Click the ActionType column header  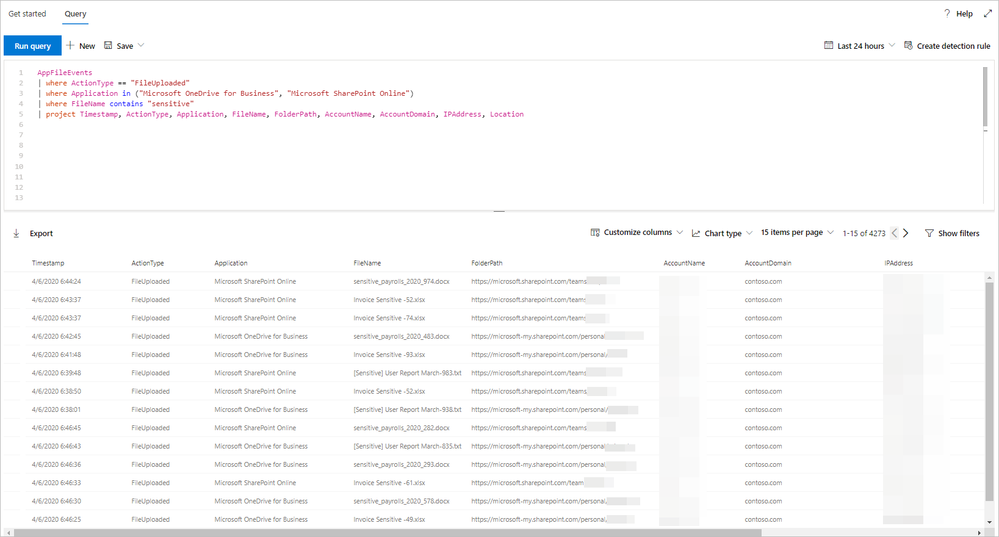(147, 263)
